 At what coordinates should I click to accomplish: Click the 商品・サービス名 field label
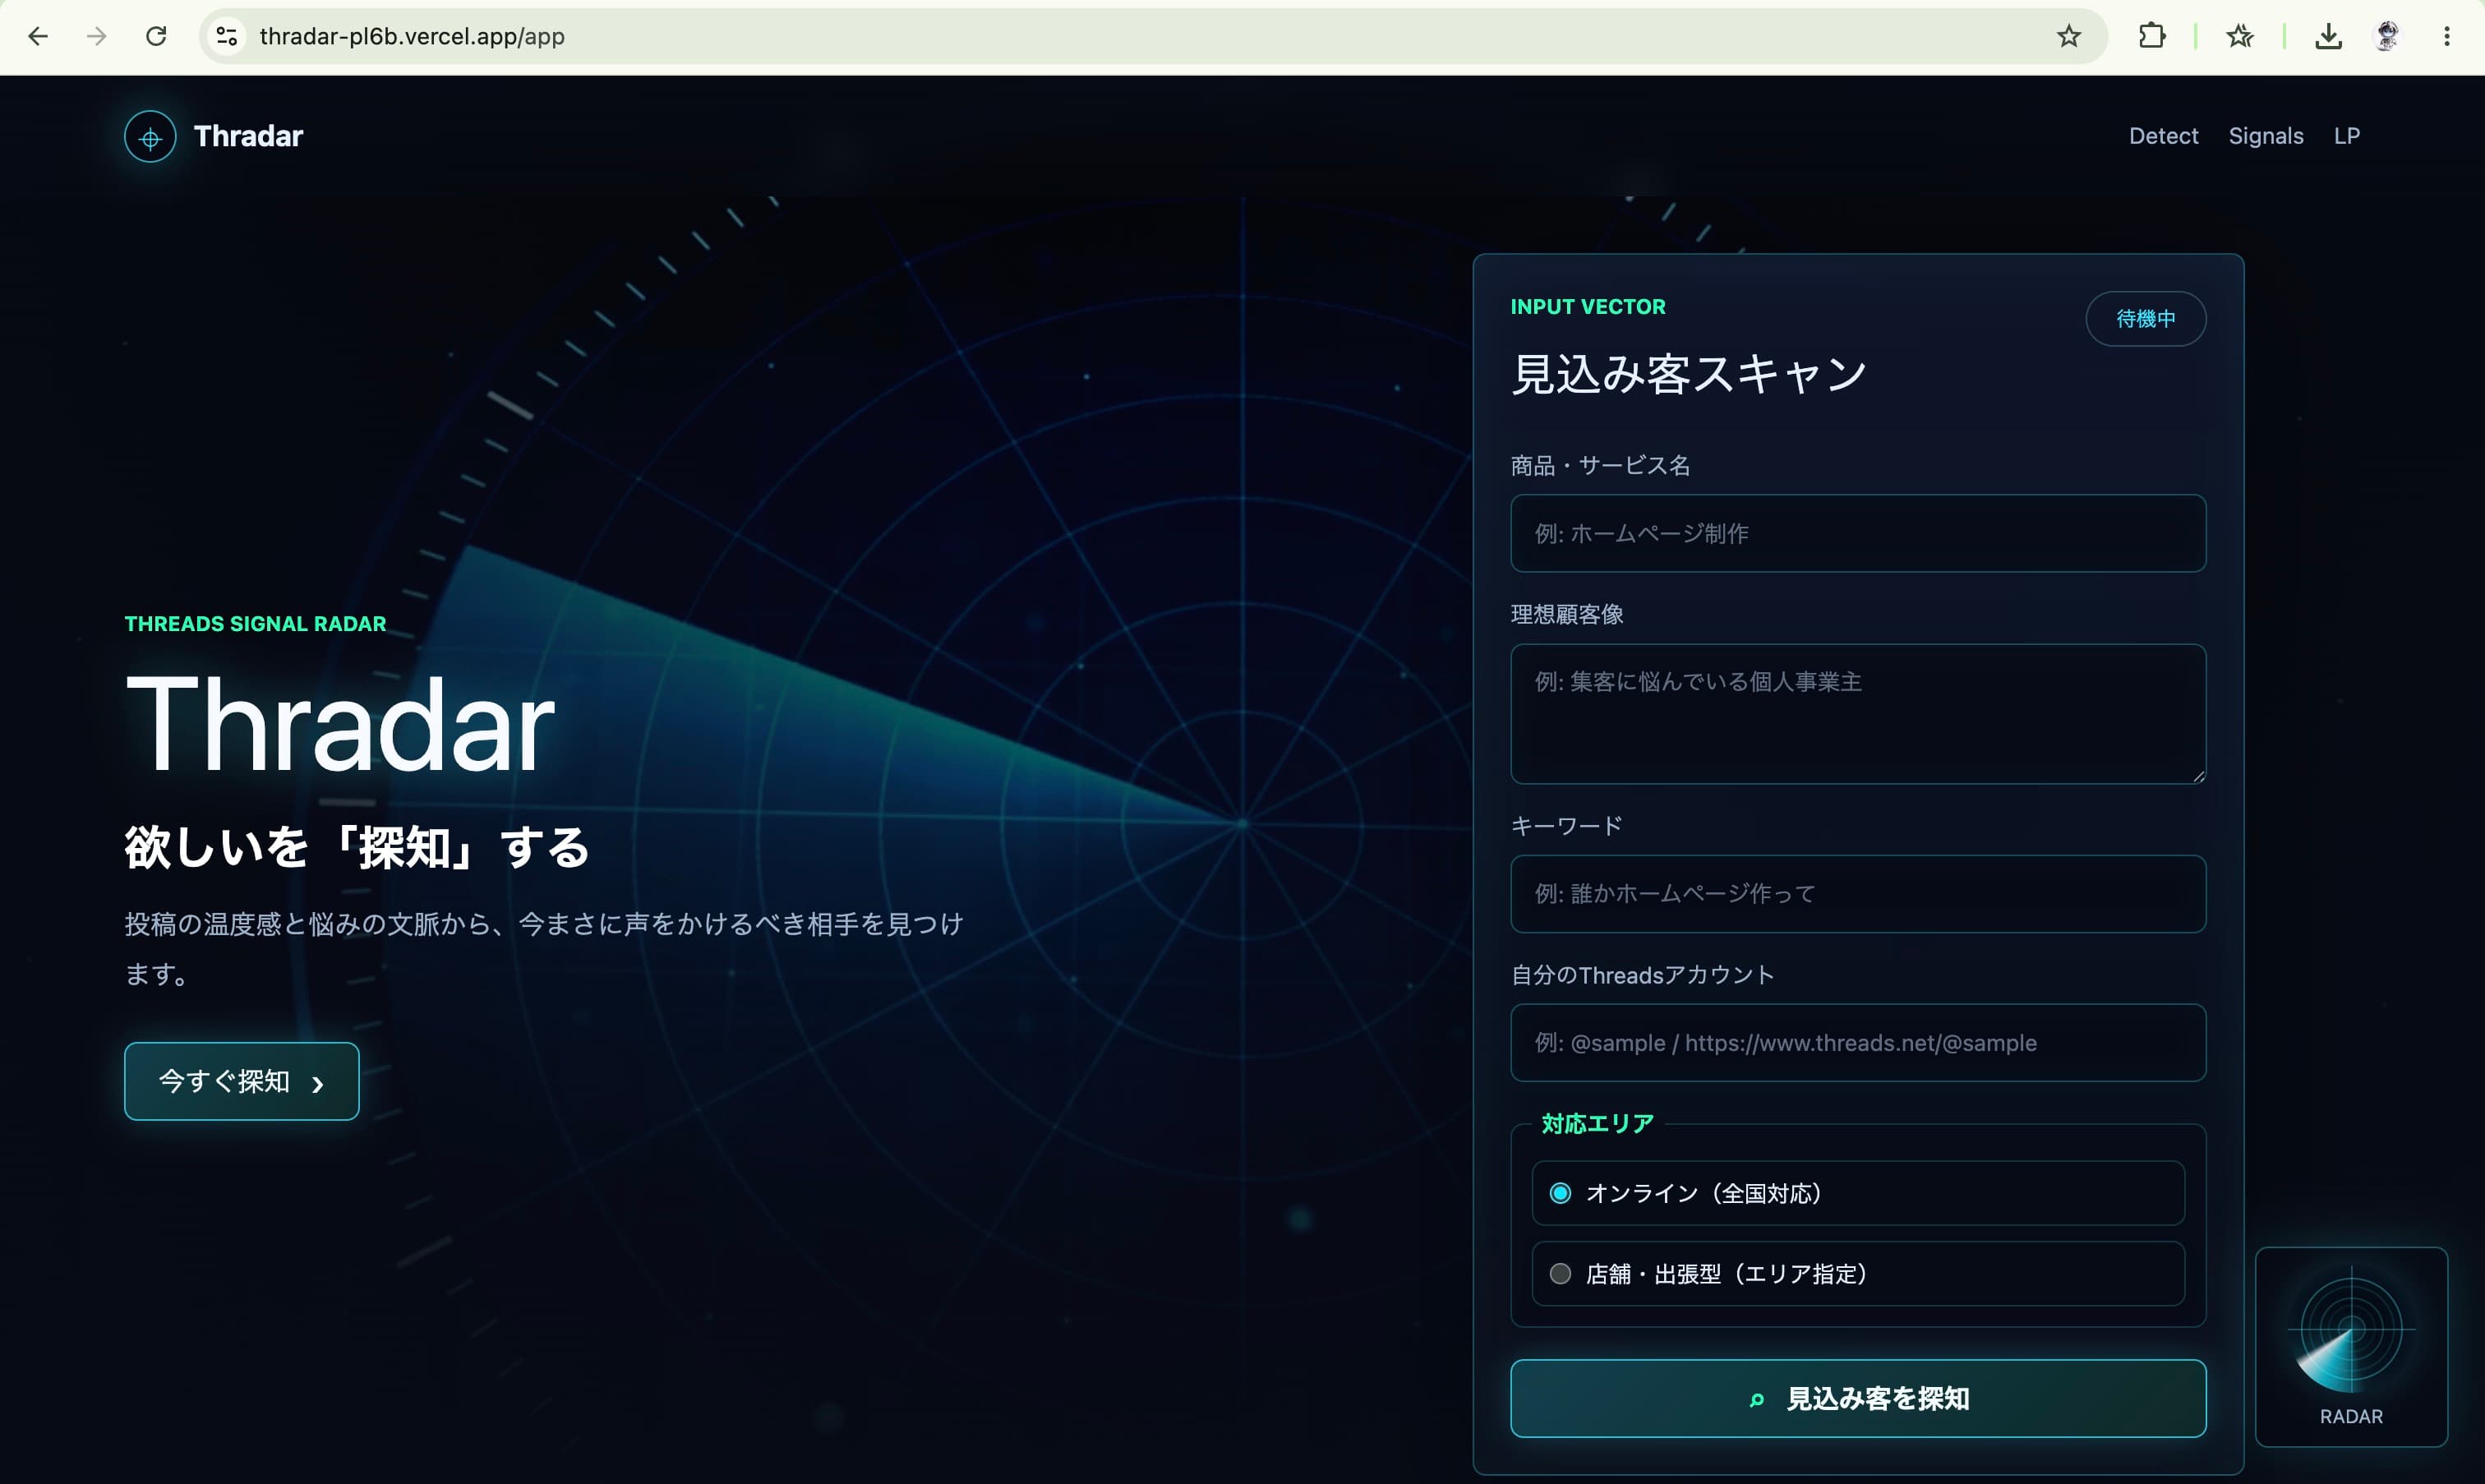(1600, 466)
